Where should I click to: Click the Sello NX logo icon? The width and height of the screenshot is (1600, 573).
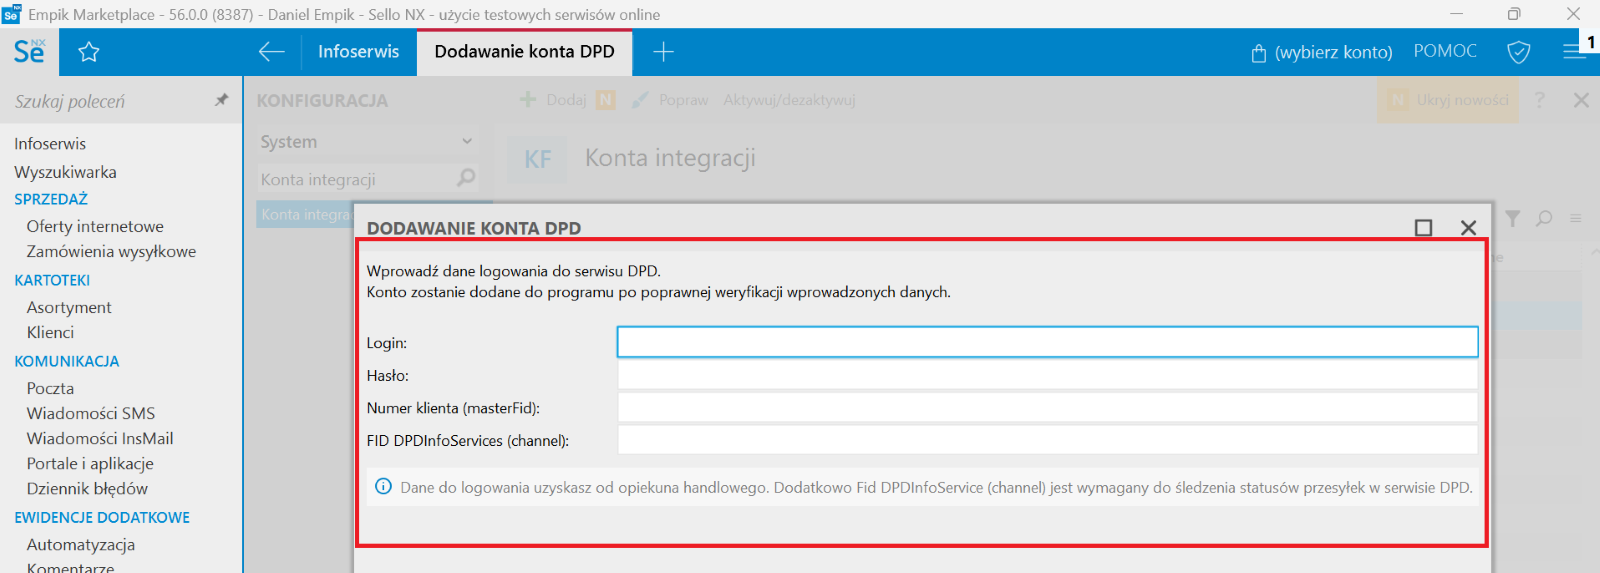tap(29, 52)
